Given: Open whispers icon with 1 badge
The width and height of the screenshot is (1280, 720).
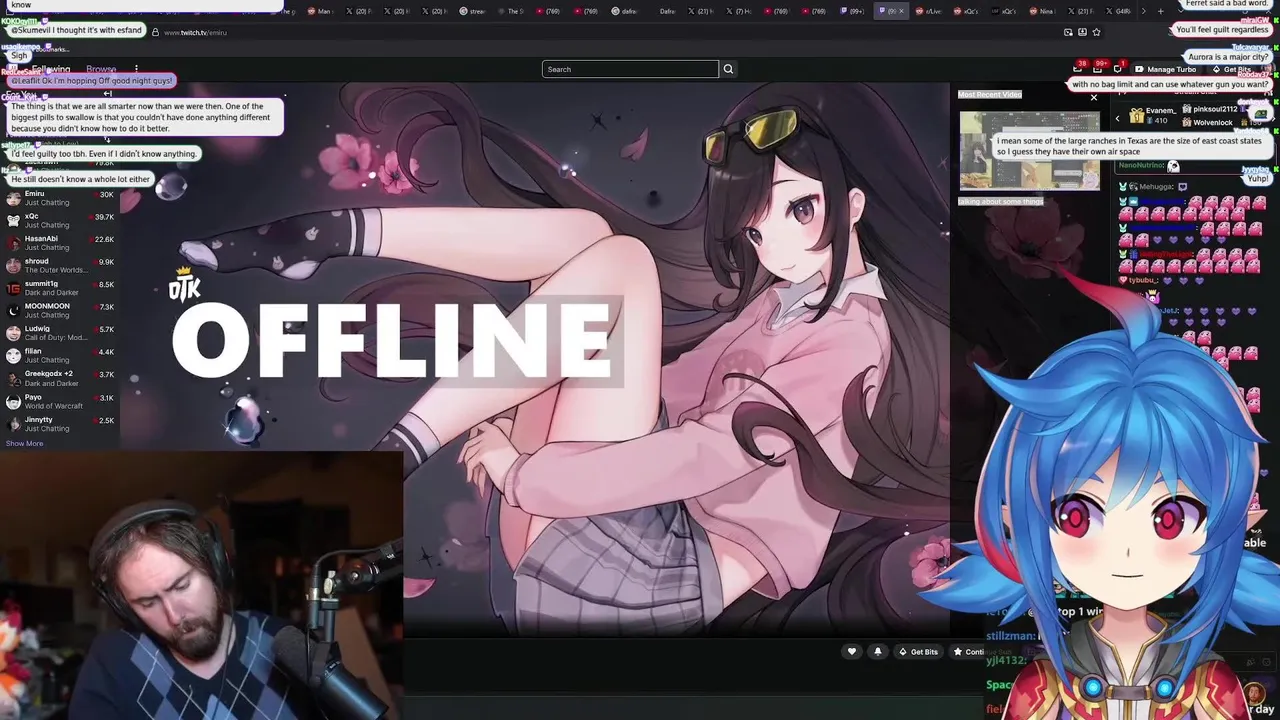Looking at the screenshot, I should click(1118, 69).
